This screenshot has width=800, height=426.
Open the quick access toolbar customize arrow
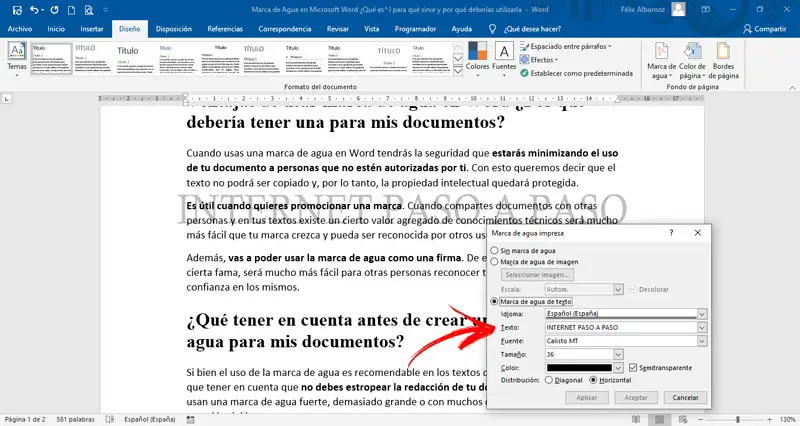106,10
